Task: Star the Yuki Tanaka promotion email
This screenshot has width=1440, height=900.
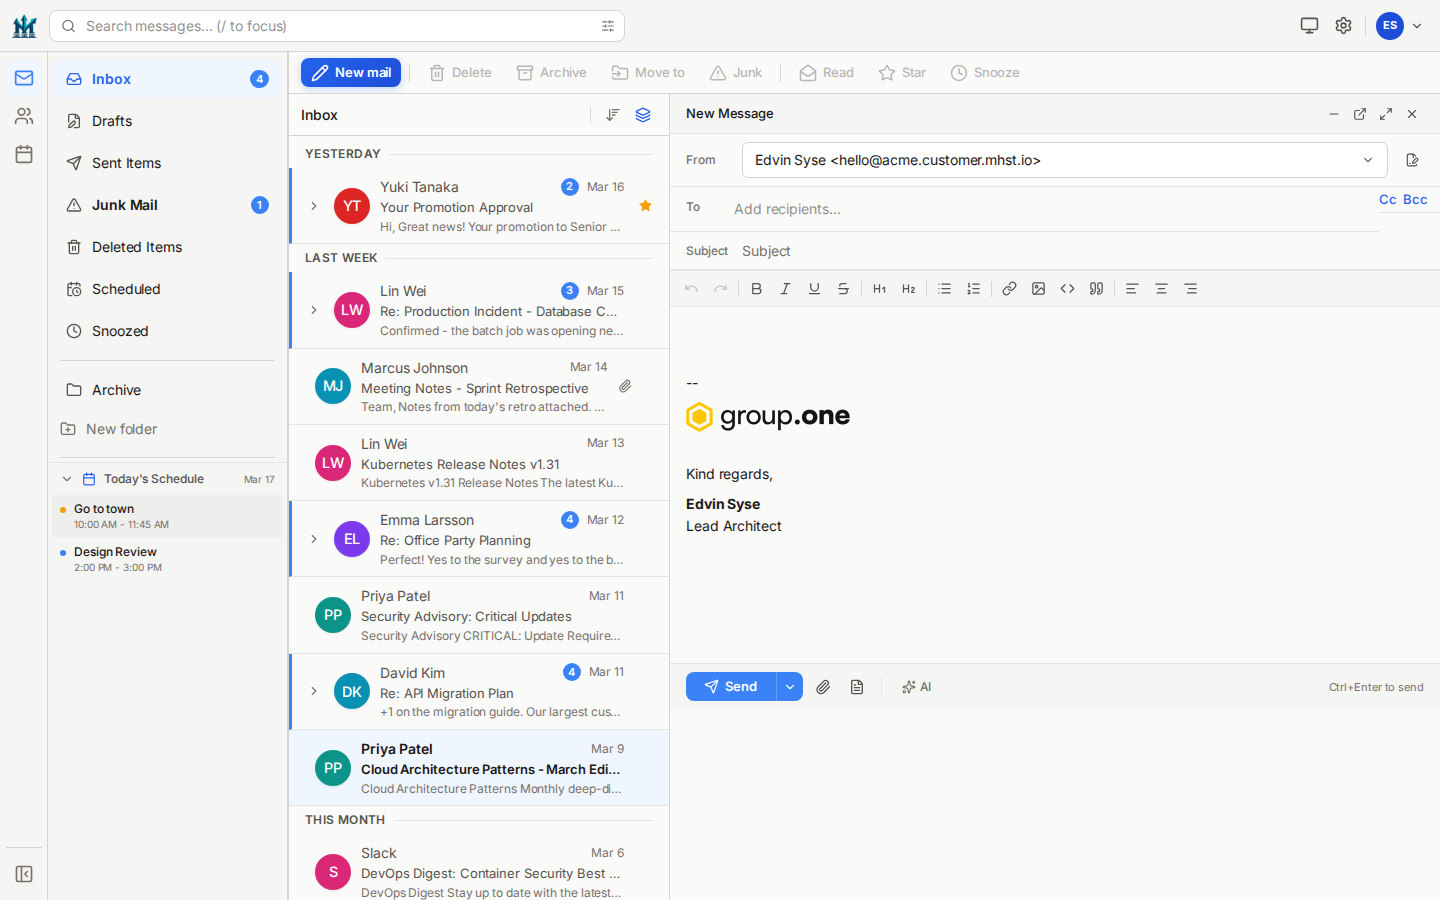Action: click(645, 204)
